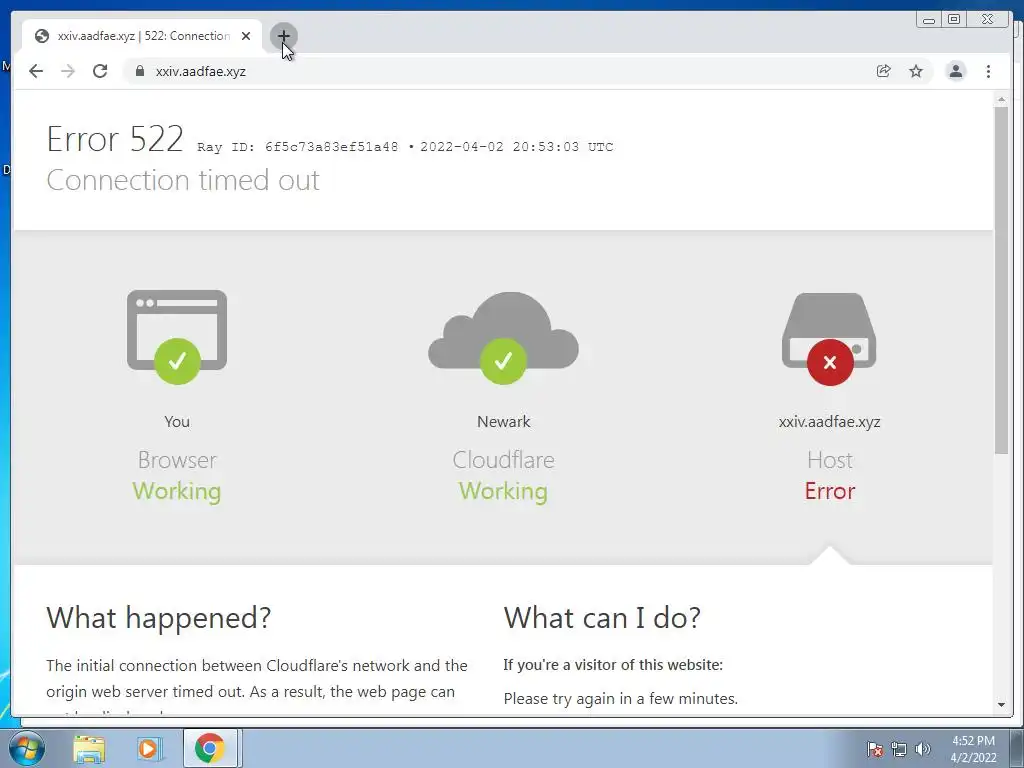Open Windows Explorer from the taskbar
Screen dimensions: 1024x768
click(x=89, y=748)
